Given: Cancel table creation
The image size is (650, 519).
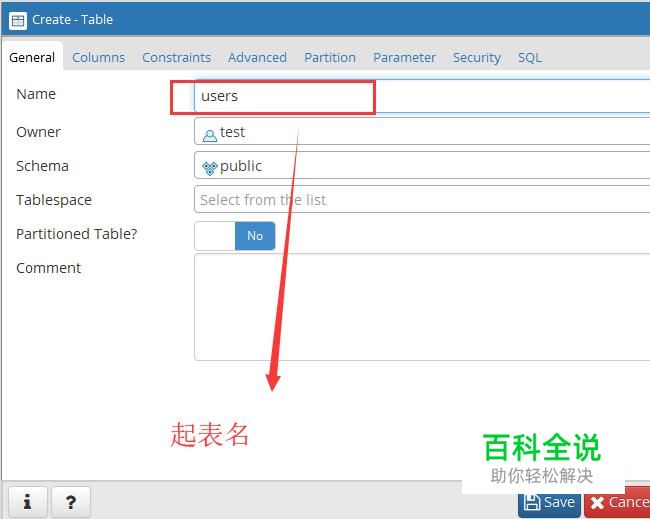Looking at the screenshot, I should pyautogui.click(x=618, y=503).
